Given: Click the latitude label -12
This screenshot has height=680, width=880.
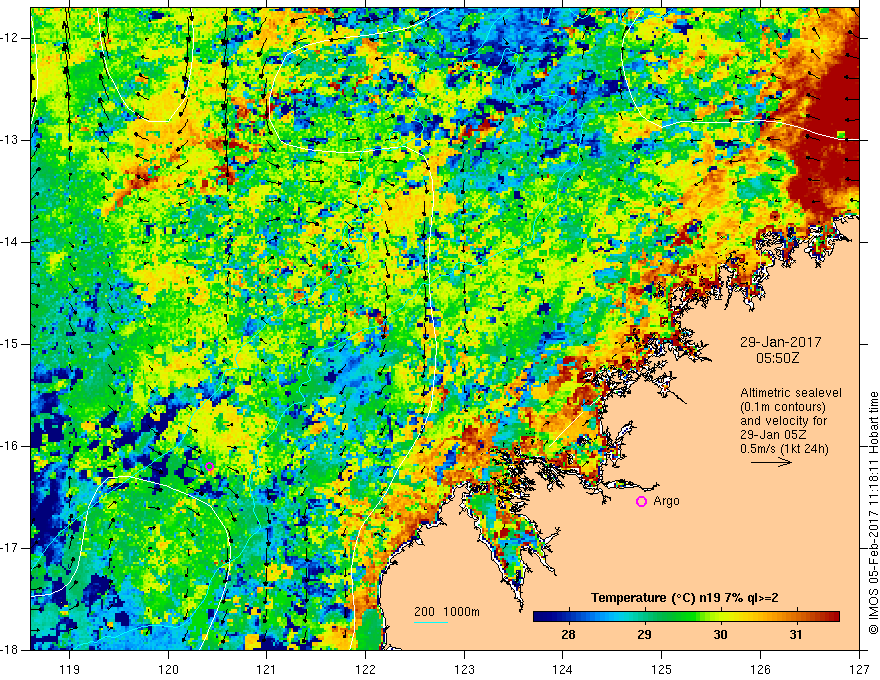Looking at the screenshot, I should coord(11,38).
